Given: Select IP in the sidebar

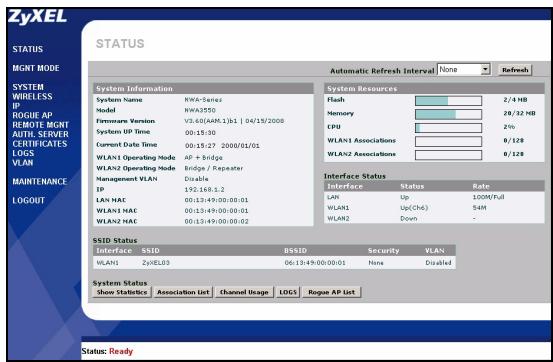Looking at the screenshot, I should pyautogui.click(x=16, y=106).
